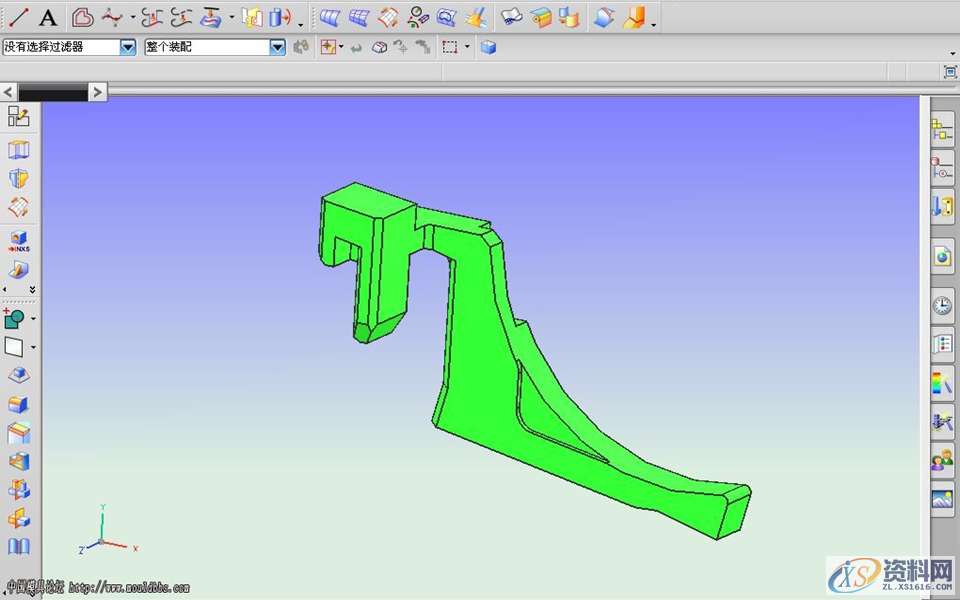Open the History clock panel
Screen dimensions: 960x600
click(942, 305)
